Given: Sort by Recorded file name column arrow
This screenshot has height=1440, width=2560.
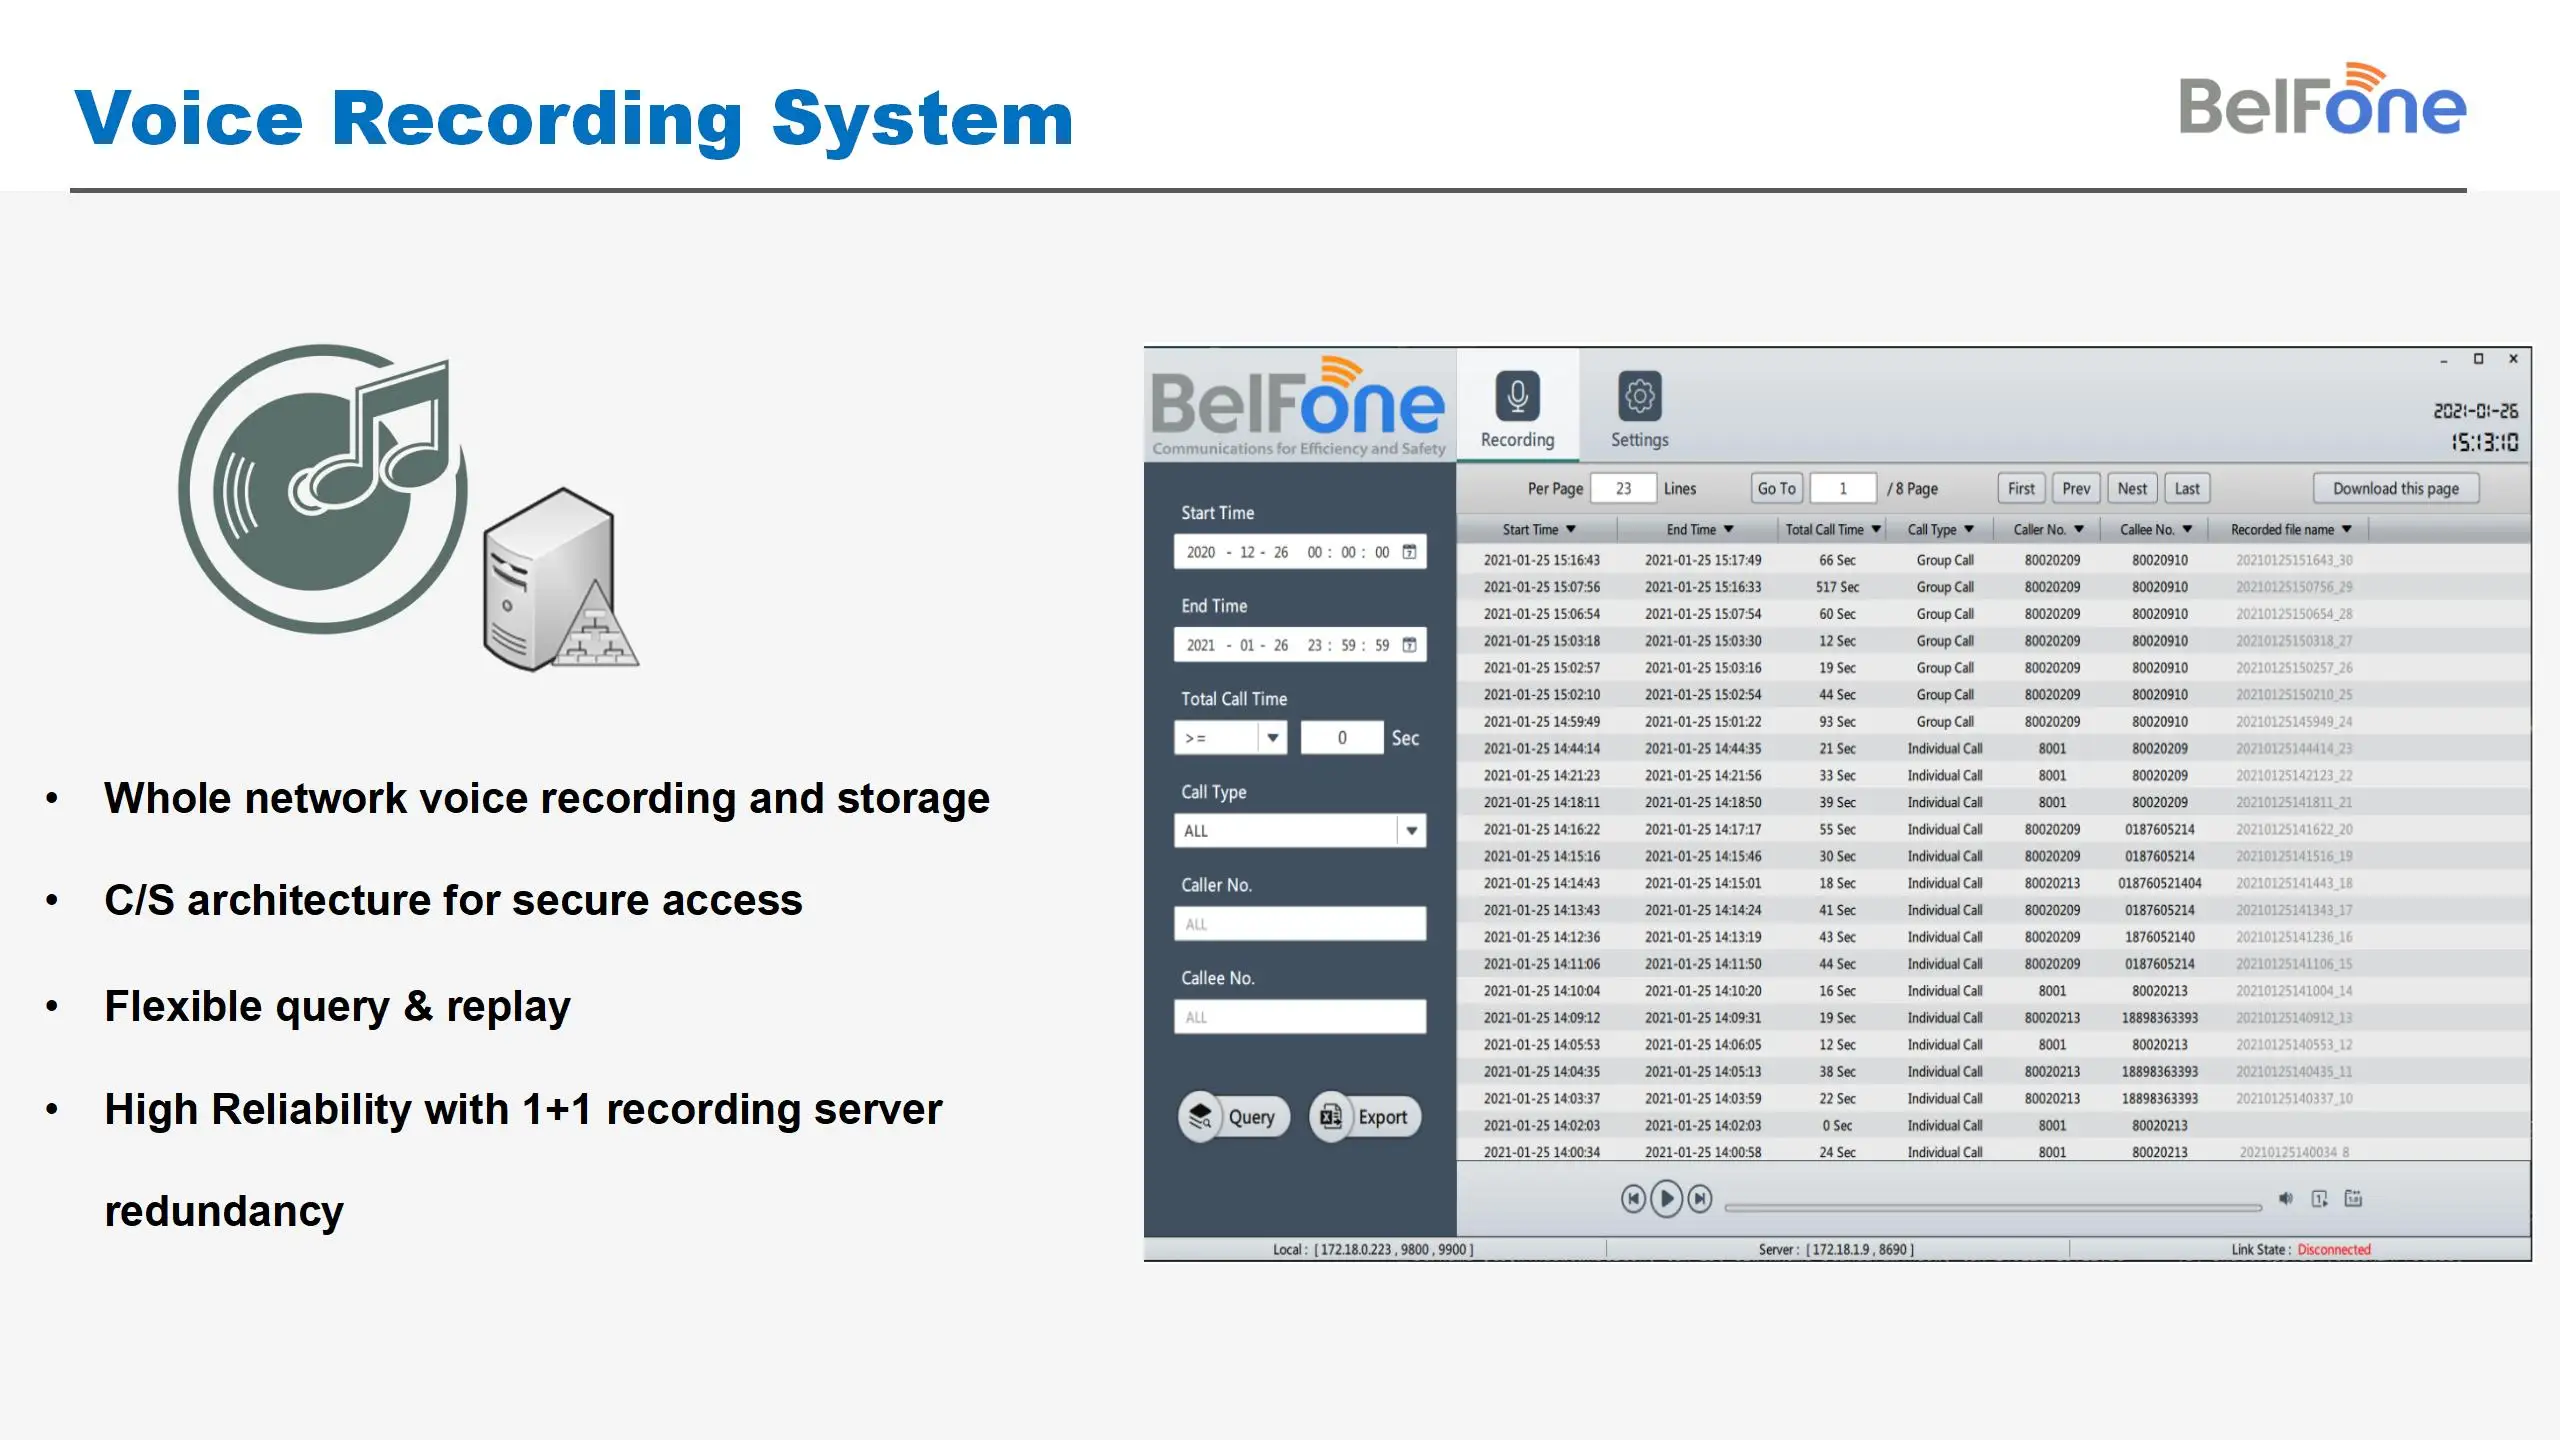Looking at the screenshot, I should point(2347,530).
